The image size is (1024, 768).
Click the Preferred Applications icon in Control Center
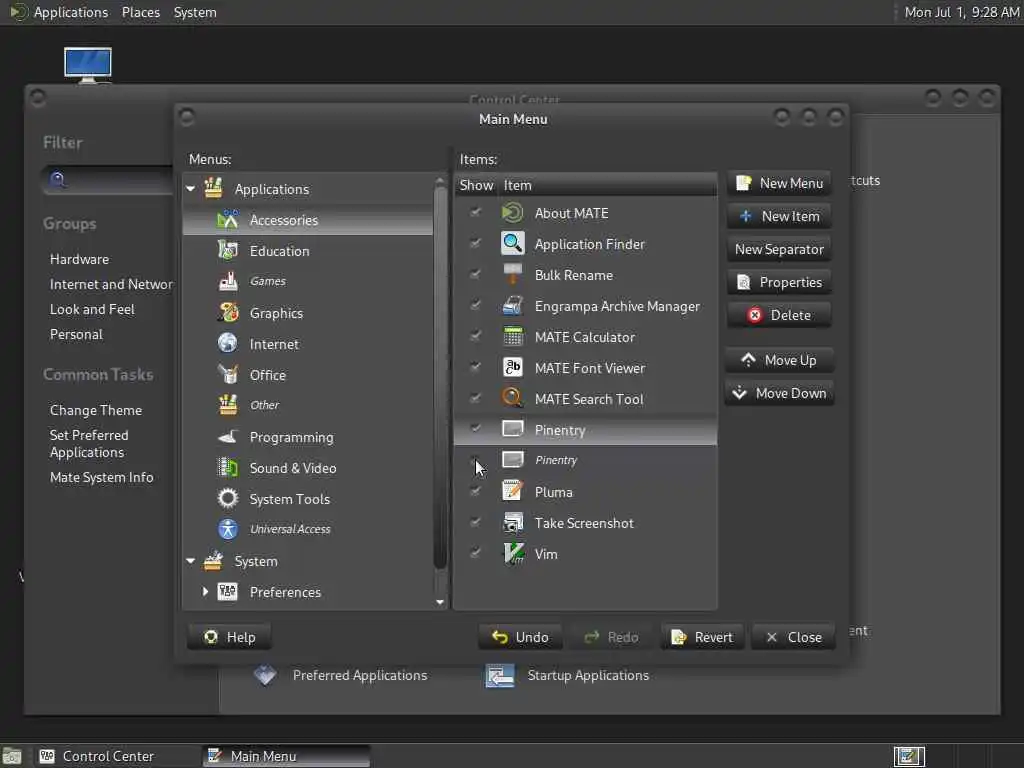[265, 675]
